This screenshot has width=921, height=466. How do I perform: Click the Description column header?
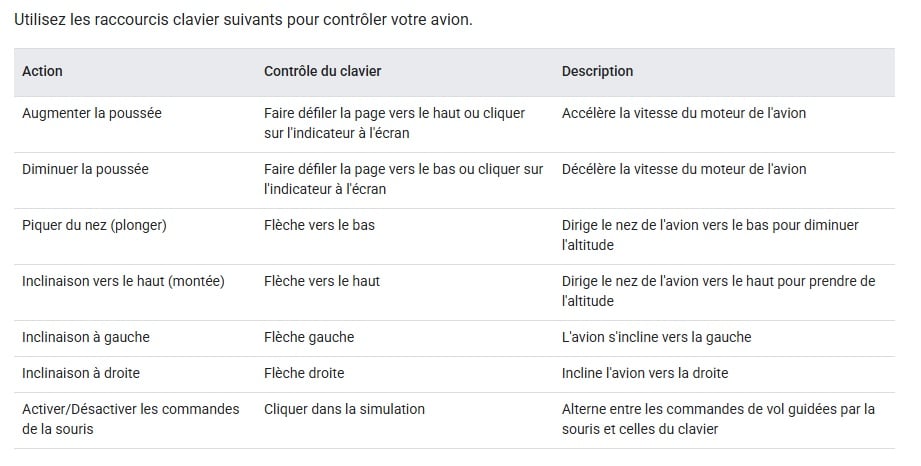(597, 71)
